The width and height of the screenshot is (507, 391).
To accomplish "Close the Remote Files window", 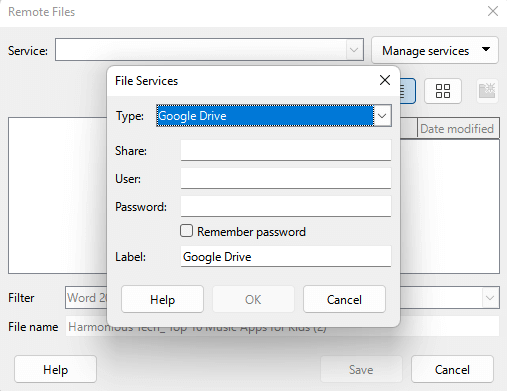I will pyautogui.click(x=493, y=11).
